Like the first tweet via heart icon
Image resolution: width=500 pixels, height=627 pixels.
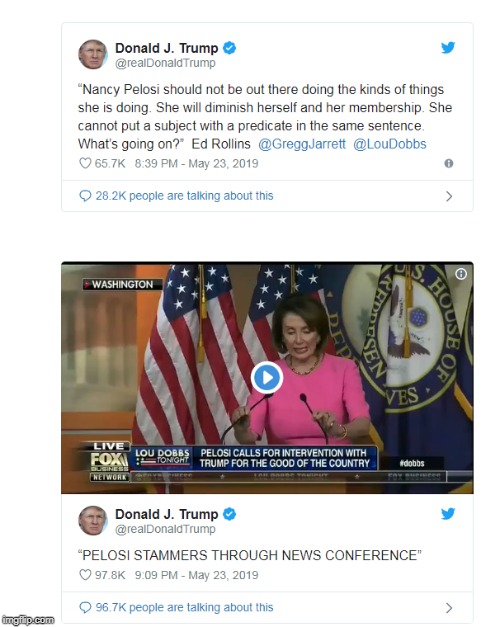click(x=85, y=163)
